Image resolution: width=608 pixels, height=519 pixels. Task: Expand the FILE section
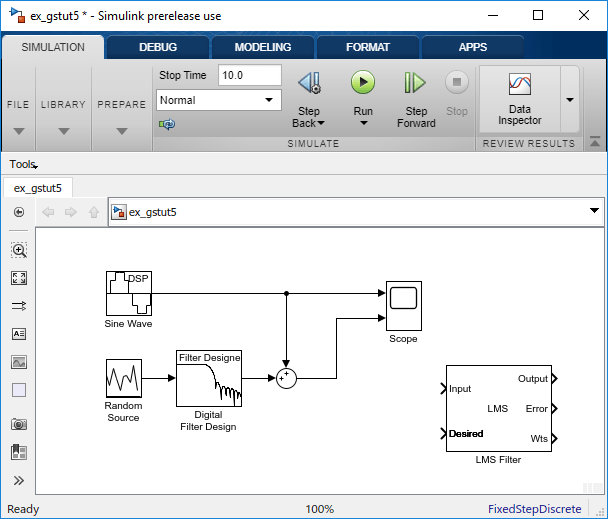(18, 131)
